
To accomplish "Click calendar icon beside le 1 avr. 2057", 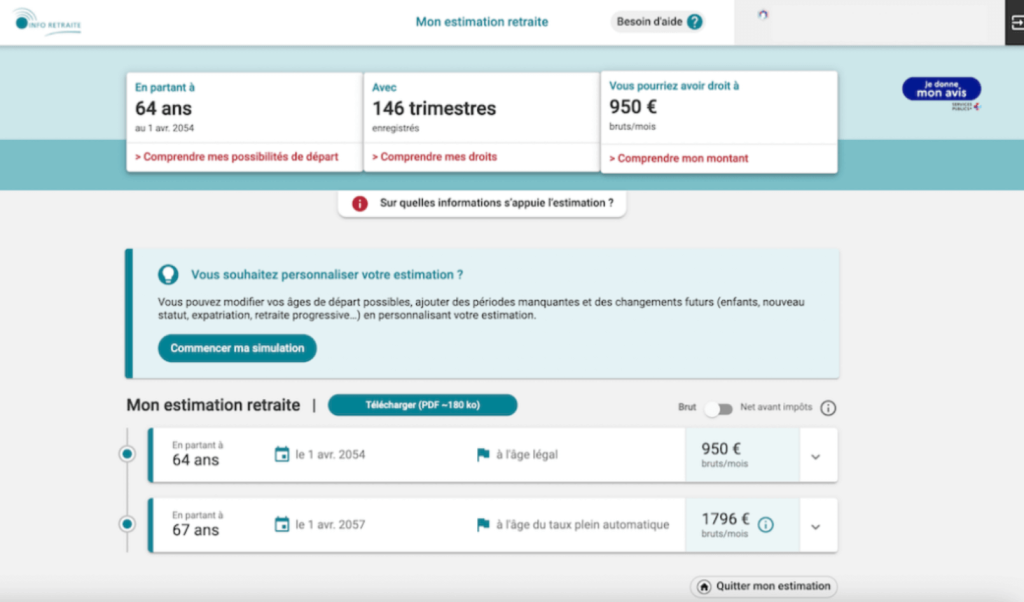I will point(281,524).
